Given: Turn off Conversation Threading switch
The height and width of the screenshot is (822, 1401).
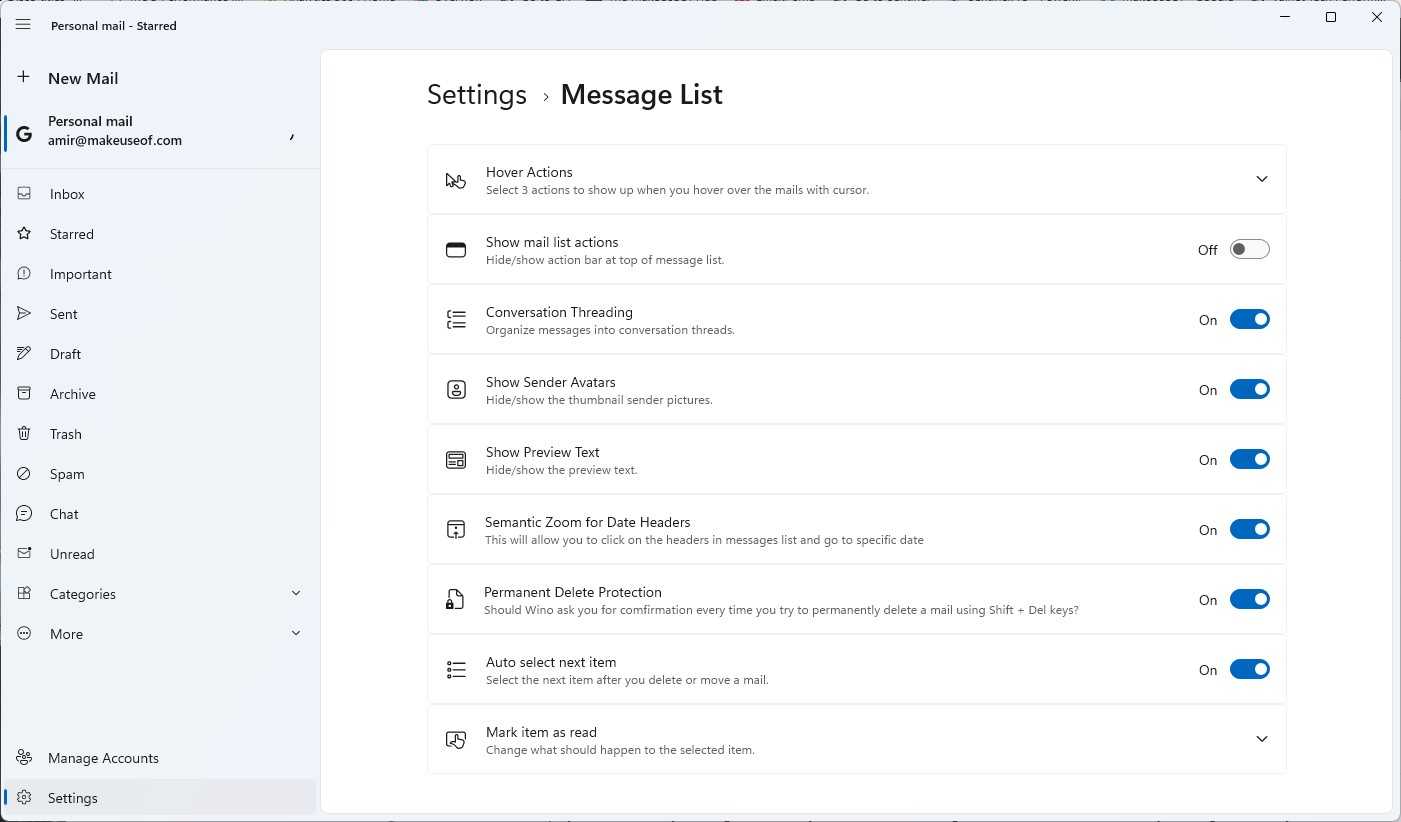Looking at the screenshot, I should click(x=1250, y=319).
